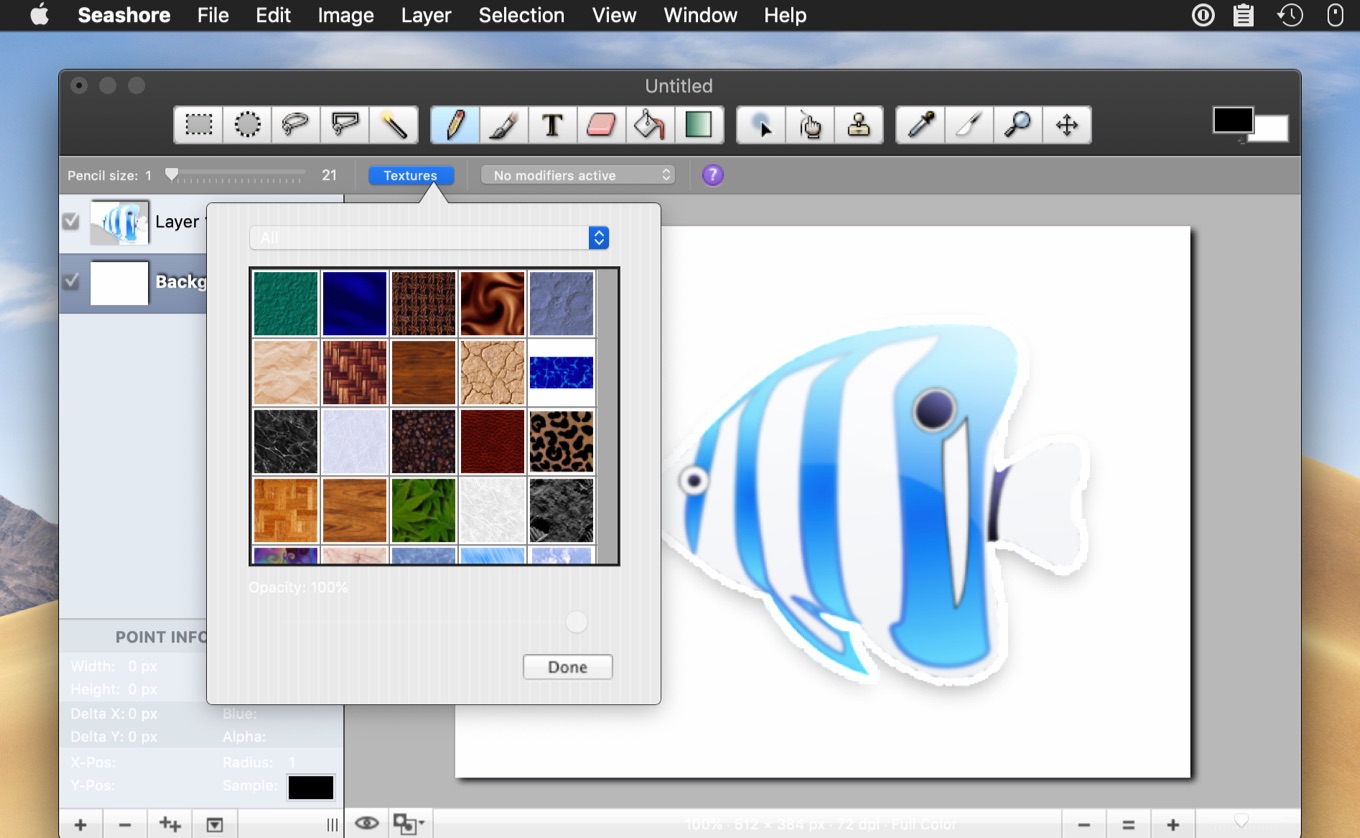
Task: Choose the Position move tool
Action: tap(1067, 125)
